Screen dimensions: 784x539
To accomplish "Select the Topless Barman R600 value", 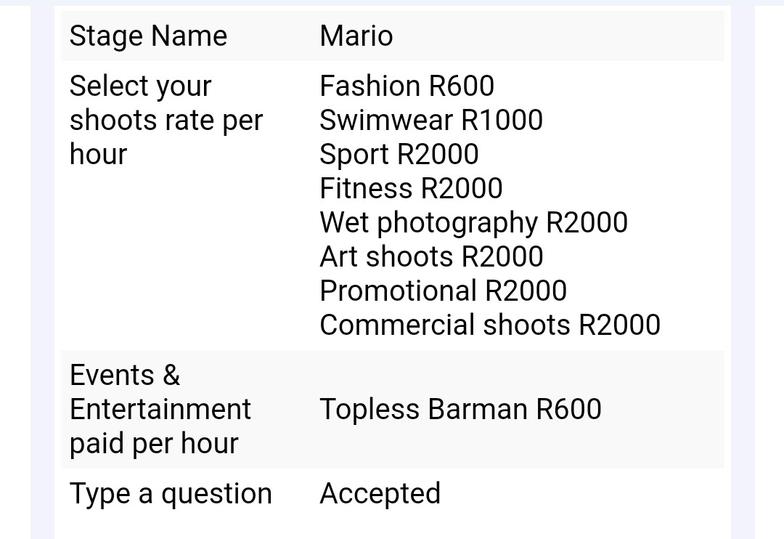I will (460, 409).
